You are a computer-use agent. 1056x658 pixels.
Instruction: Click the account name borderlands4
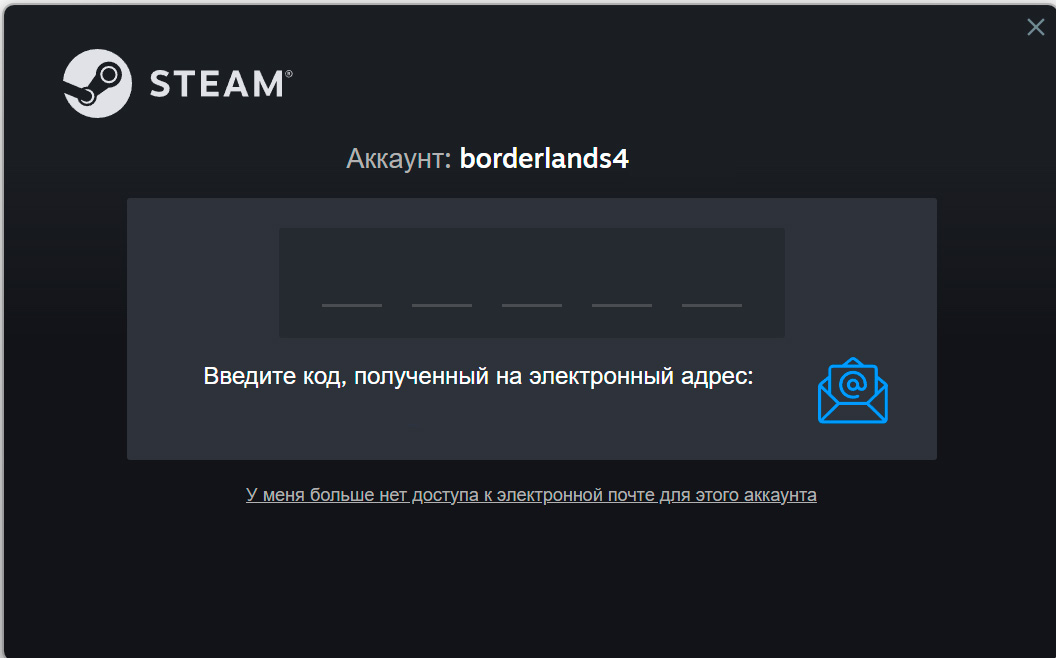544,158
